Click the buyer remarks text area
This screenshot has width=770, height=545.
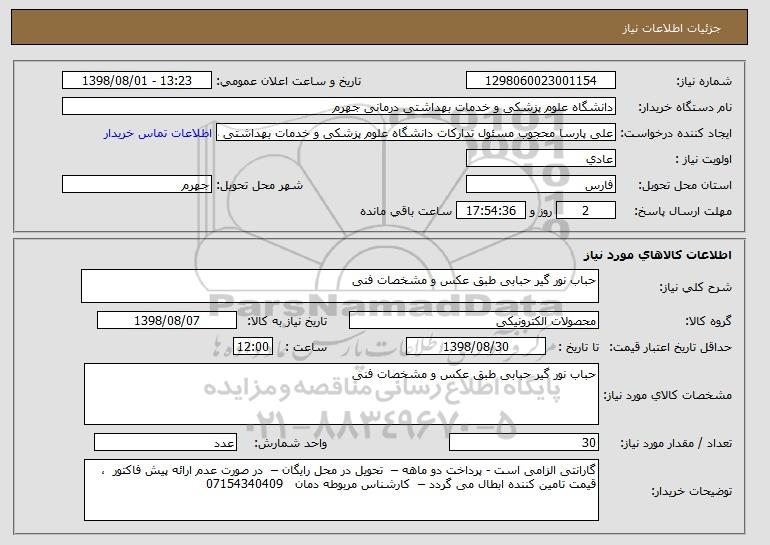[x=341, y=490]
